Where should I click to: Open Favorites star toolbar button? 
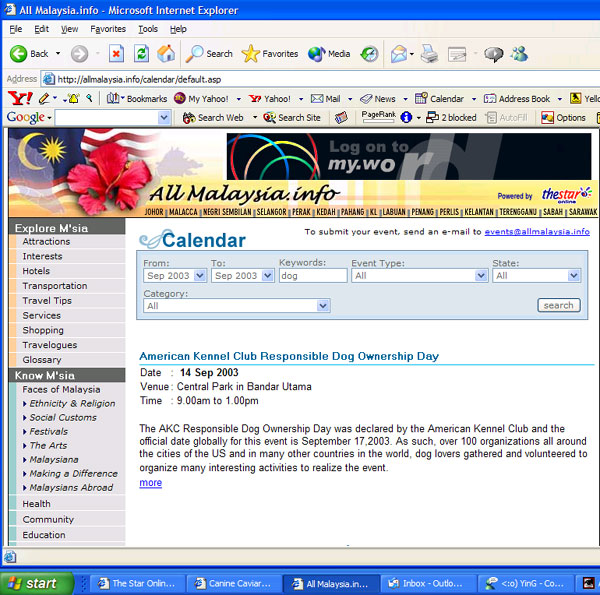pos(270,54)
